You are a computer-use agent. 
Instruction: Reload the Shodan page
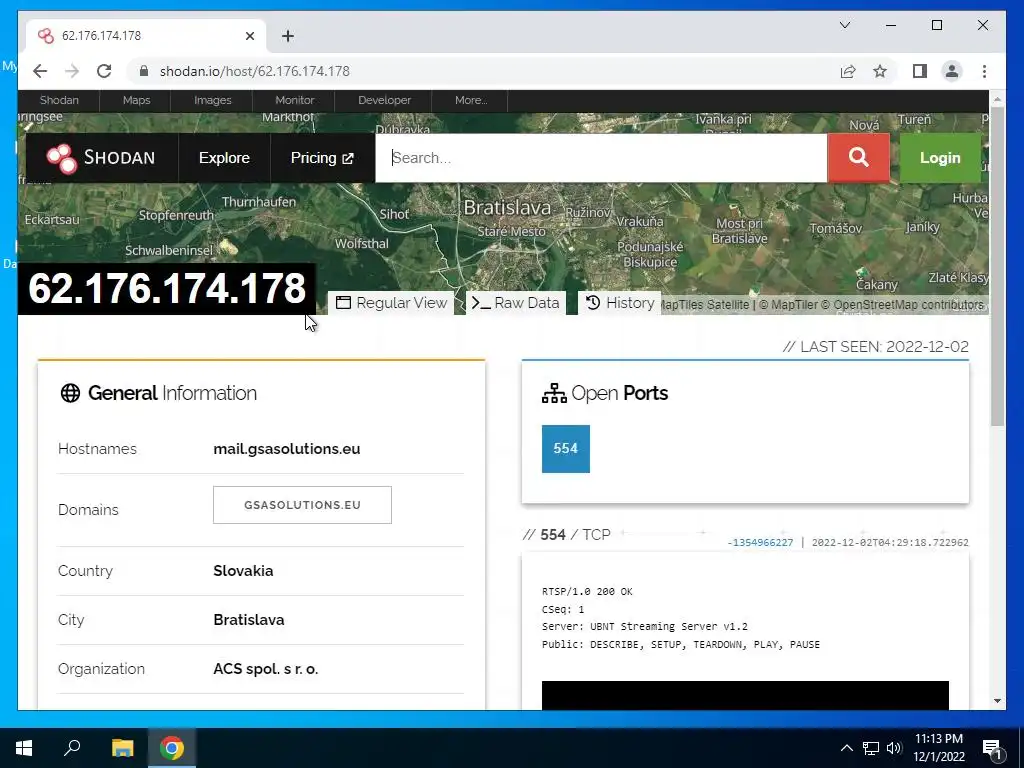pos(104,71)
